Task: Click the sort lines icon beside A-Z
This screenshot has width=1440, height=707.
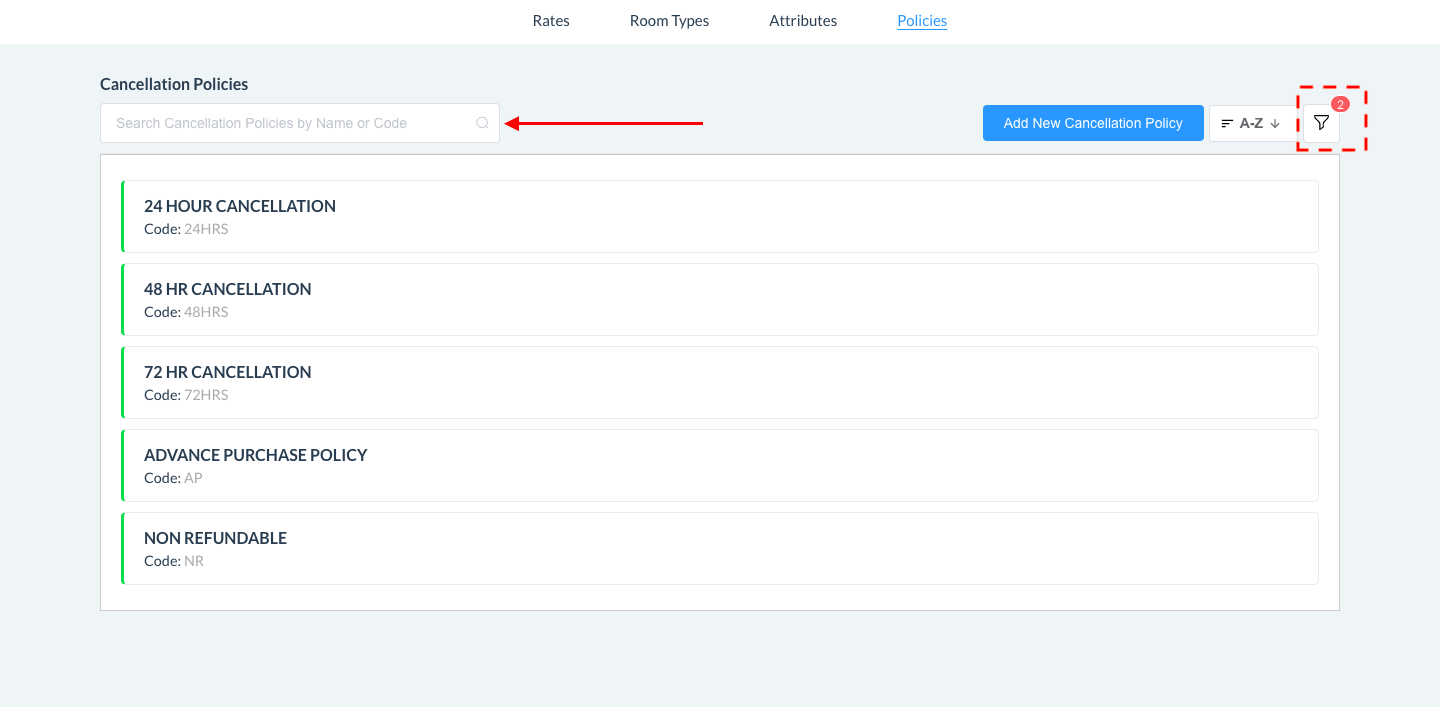Action: [x=1227, y=123]
